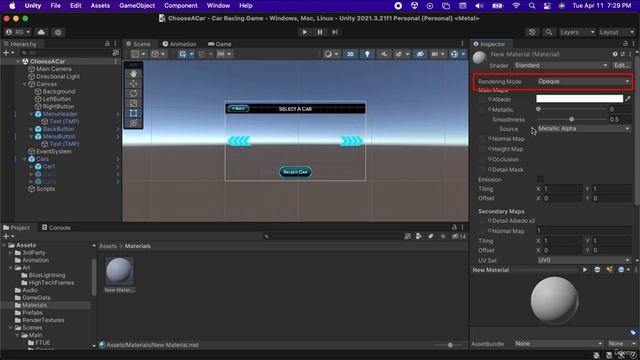Click the white Albedo color swatch

579,99
